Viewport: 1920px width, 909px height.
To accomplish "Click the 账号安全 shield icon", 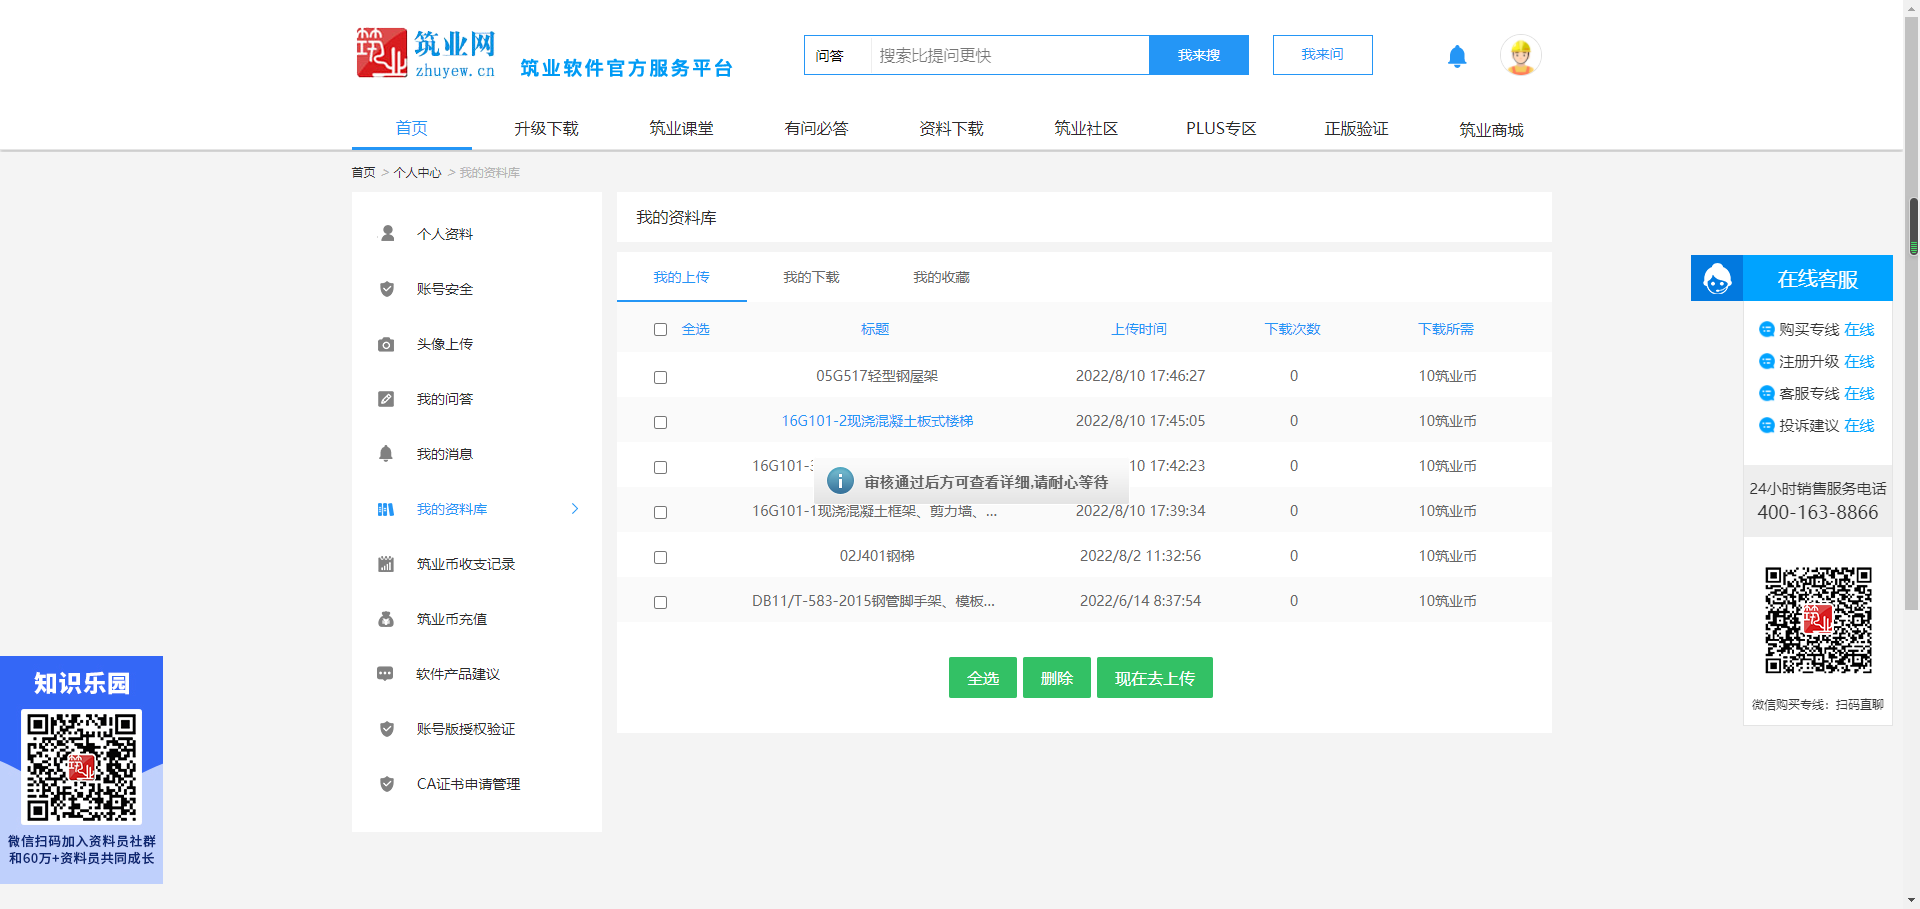I will pos(387,289).
